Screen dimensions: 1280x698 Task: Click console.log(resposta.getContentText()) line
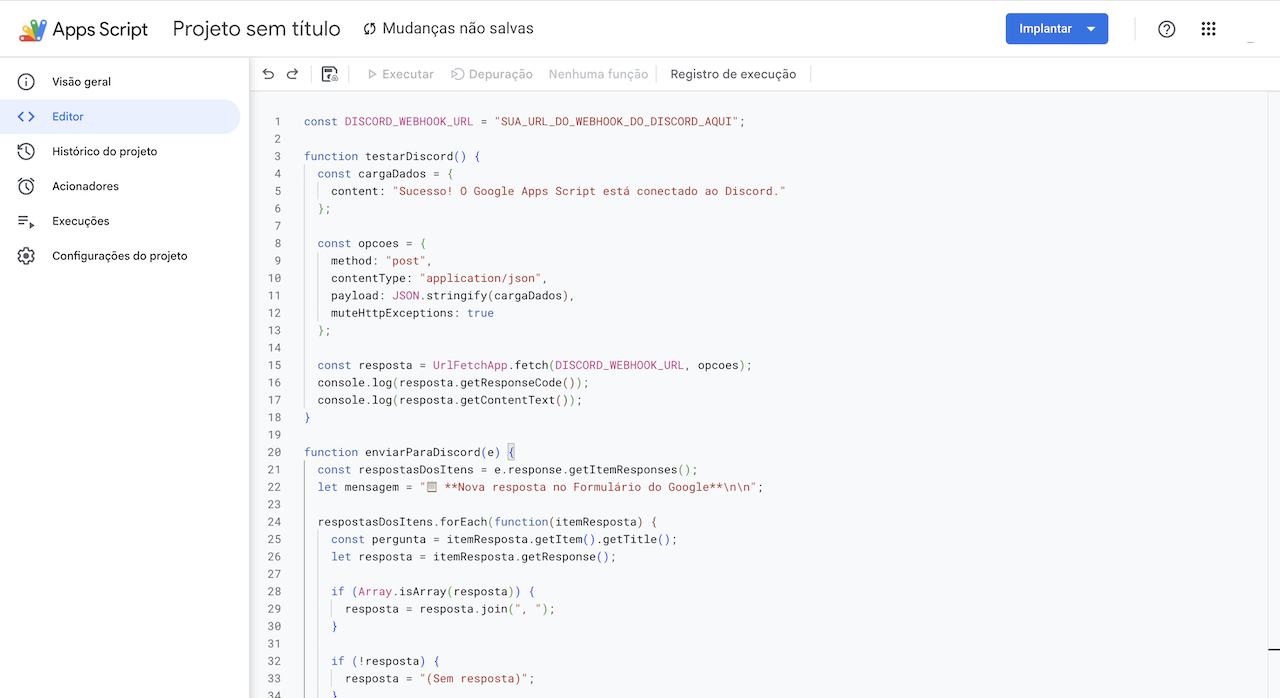(x=450, y=400)
